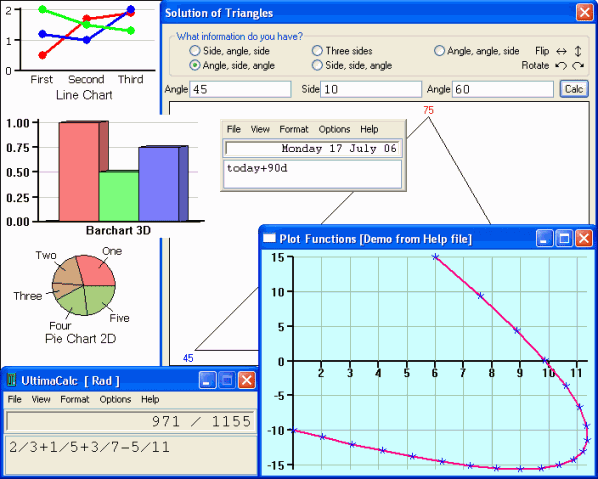Click the Calc button
This screenshot has width=598, height=479.
point(574,89)
